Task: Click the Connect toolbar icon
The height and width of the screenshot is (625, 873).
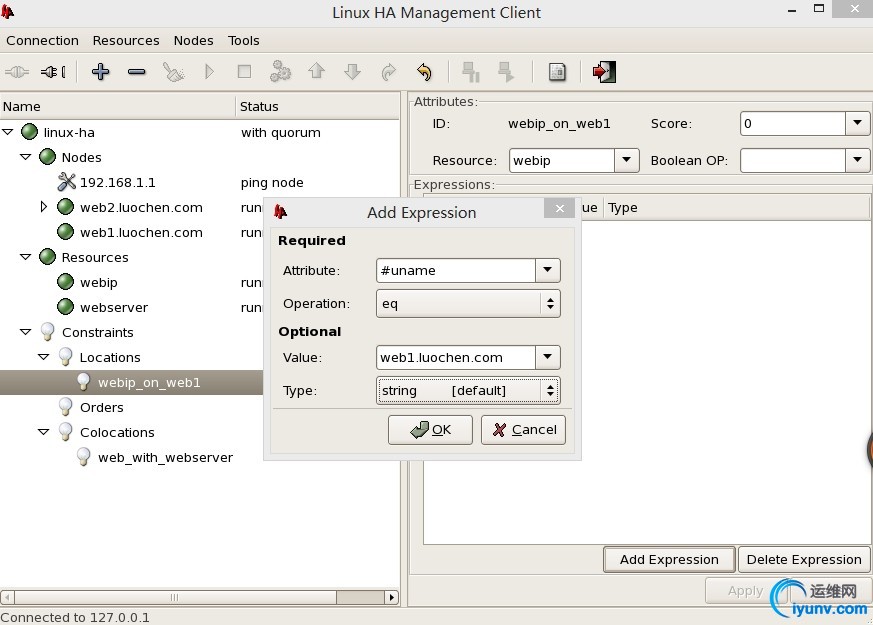Action: point(17,72)
